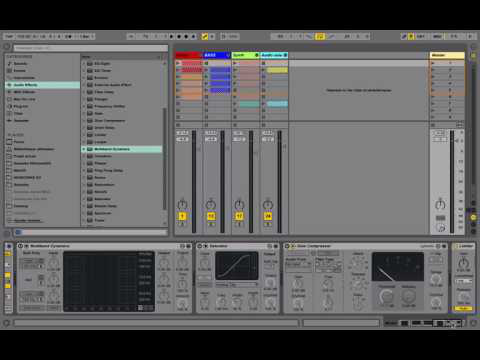
Task: Toggle the Mixer section show/hide button
Action: click(473, 217)
